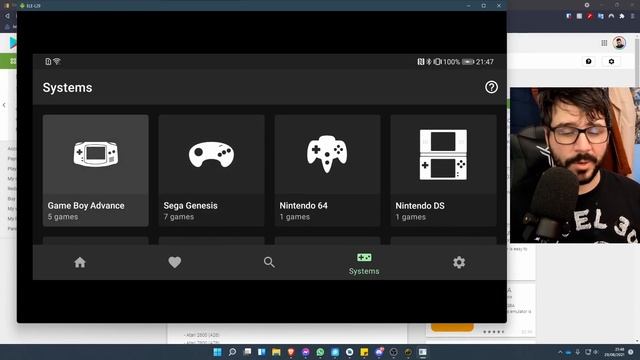This screenshot has width=640, height=360.
Task: Click the SIM card status icon
Action: point(48,62)
